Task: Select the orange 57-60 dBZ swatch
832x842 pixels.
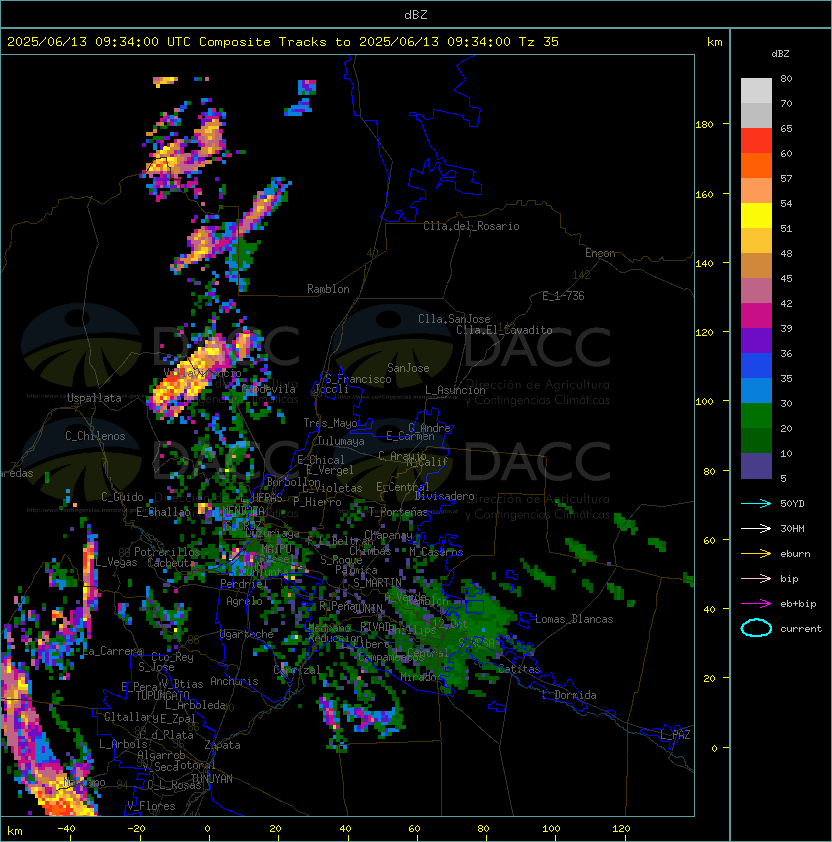Action: (756, 165)
